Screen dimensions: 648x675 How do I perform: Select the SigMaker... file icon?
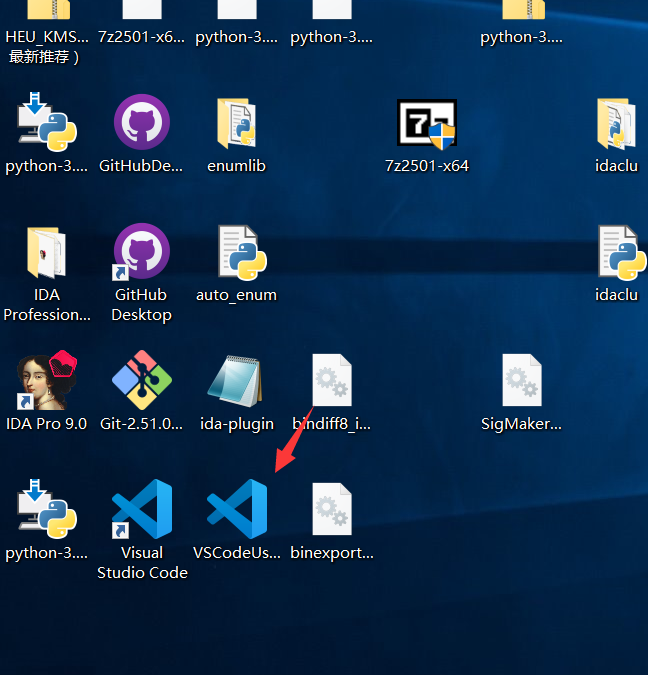[x=522, y=380]
